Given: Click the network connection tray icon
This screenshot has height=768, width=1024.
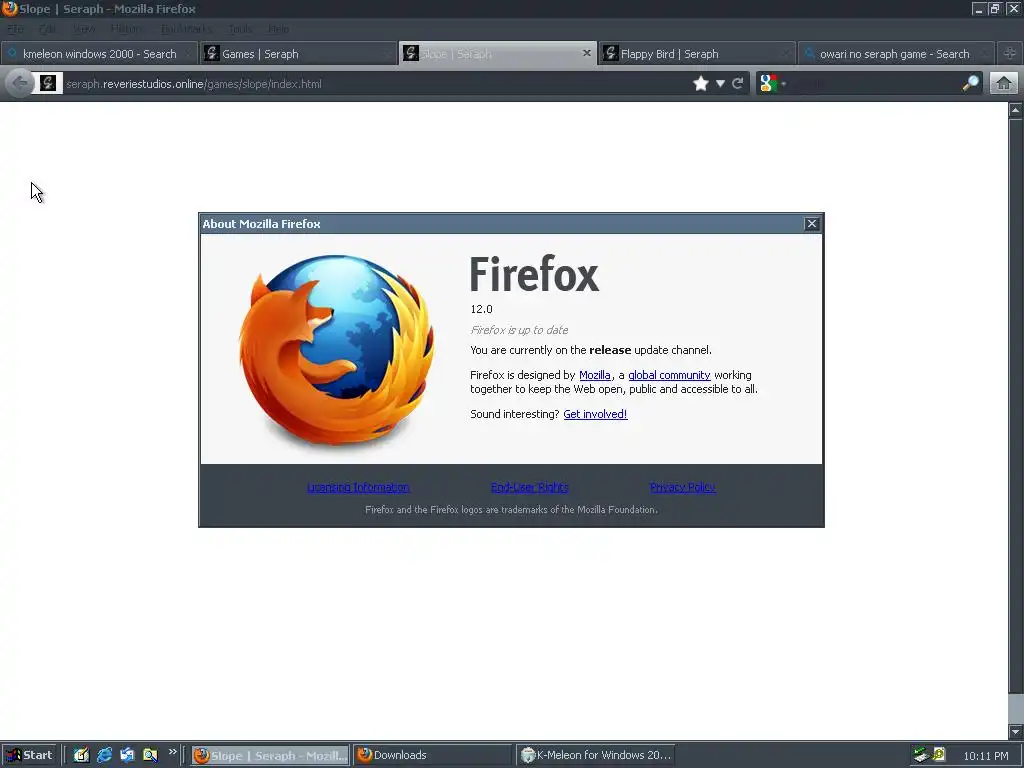Looking at the screenshot, I should (x=921, y=755).
